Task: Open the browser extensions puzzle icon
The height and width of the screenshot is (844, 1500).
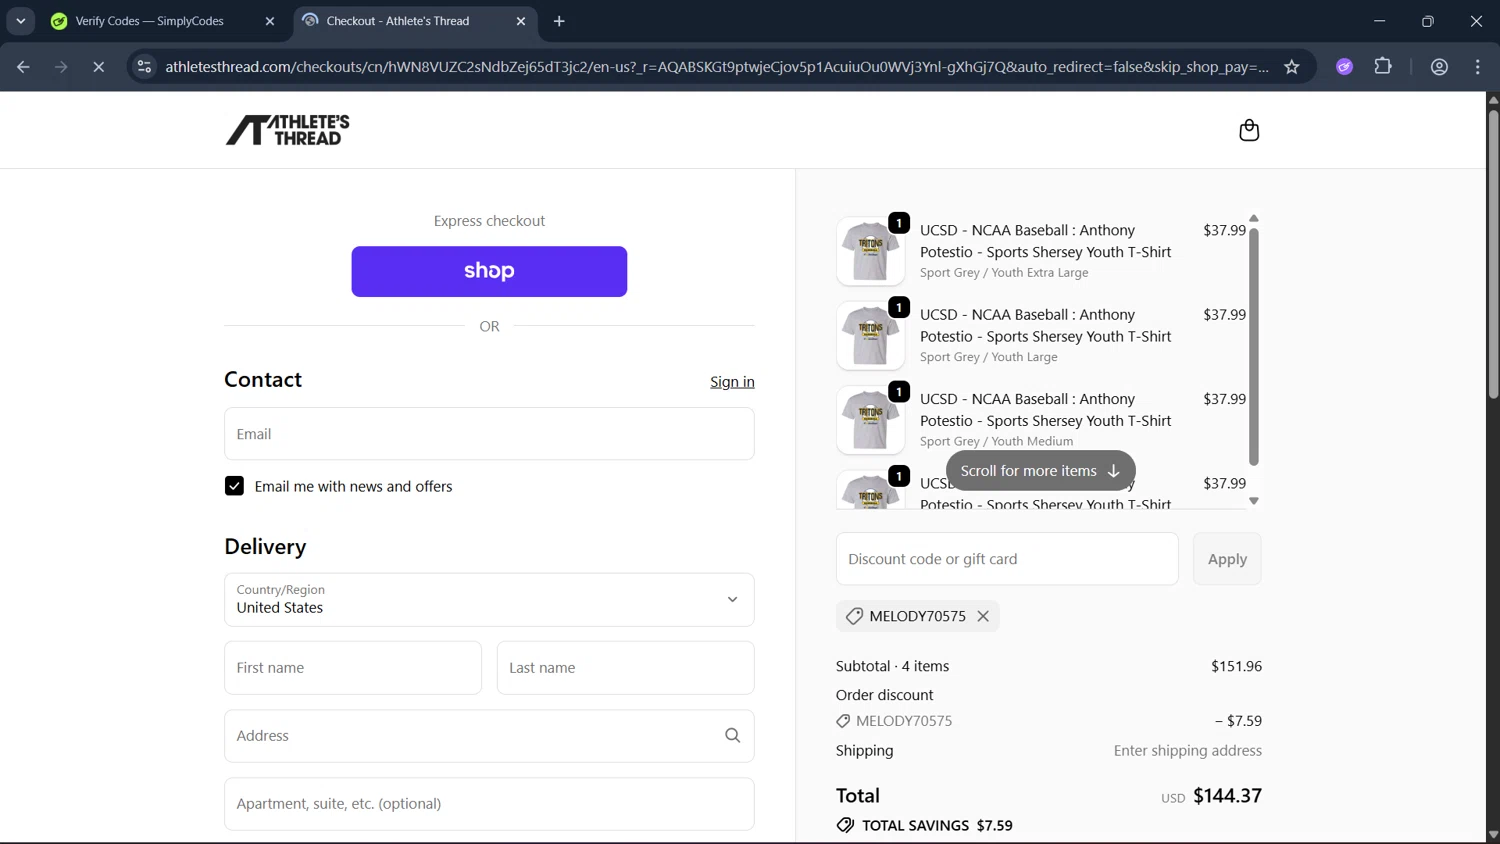Action: click(1383, 67)
